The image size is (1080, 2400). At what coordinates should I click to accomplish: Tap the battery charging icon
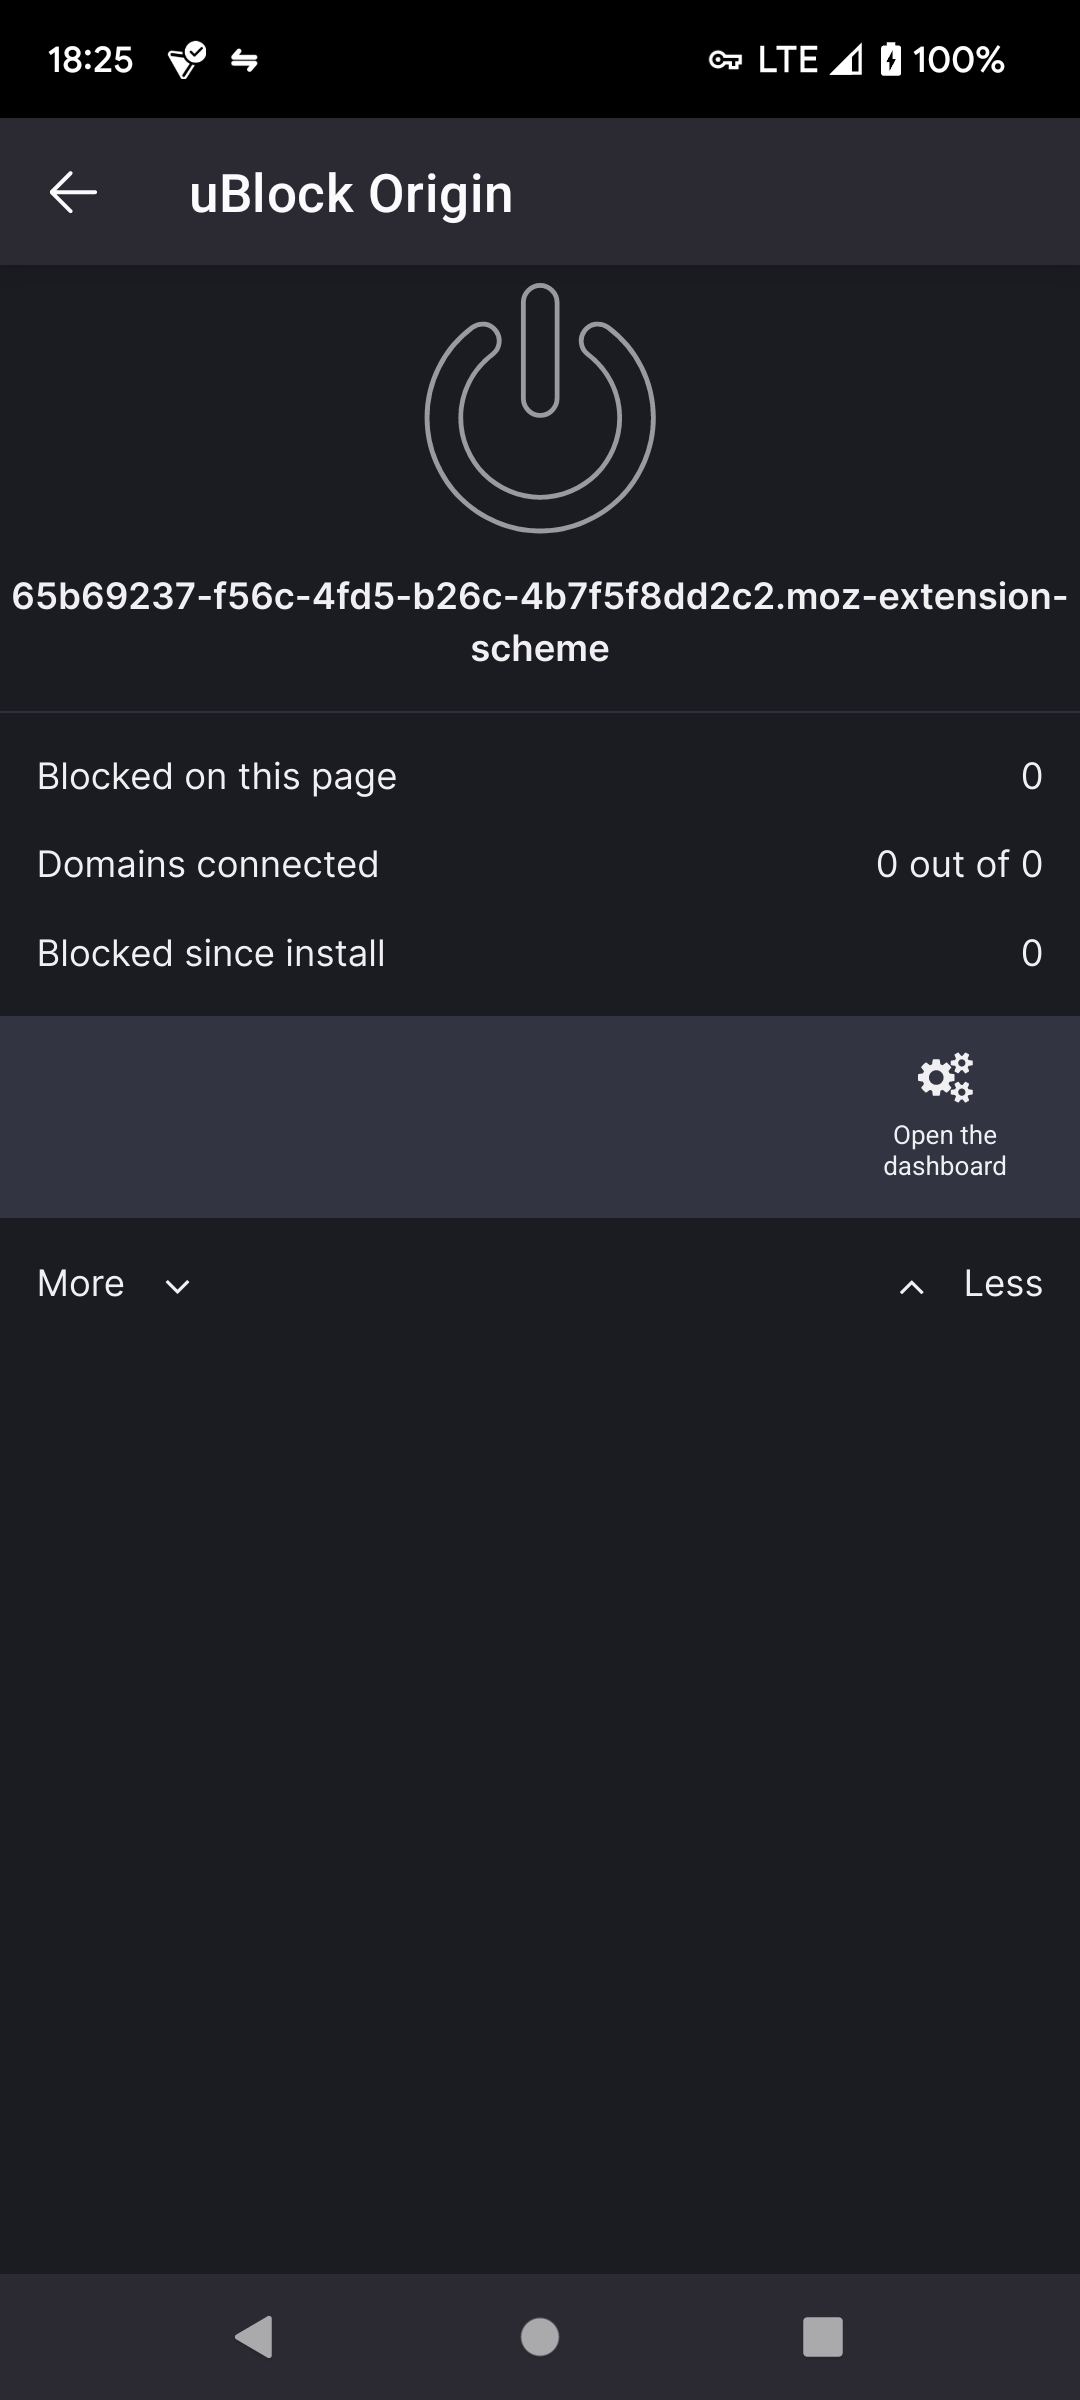(890, 60)
